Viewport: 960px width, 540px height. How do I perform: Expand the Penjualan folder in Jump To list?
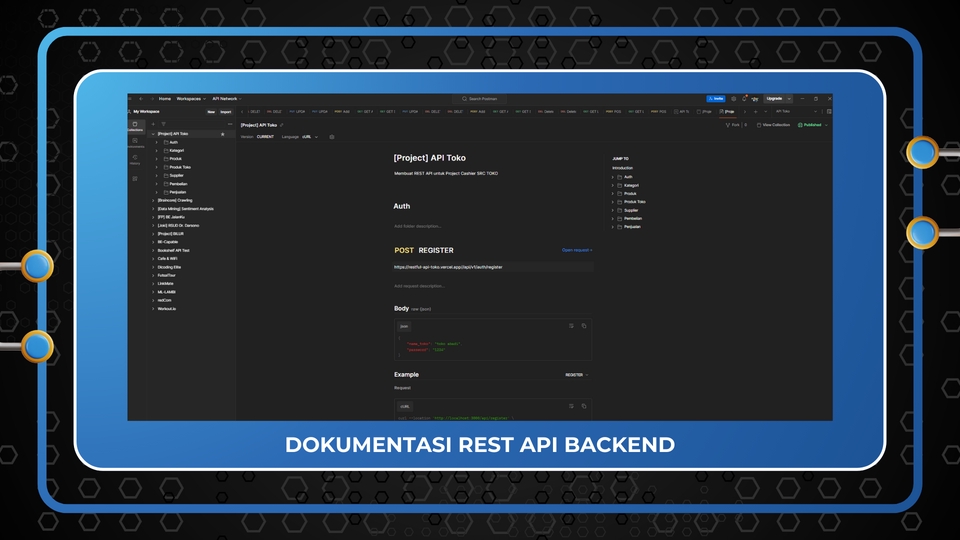point(613,227)
